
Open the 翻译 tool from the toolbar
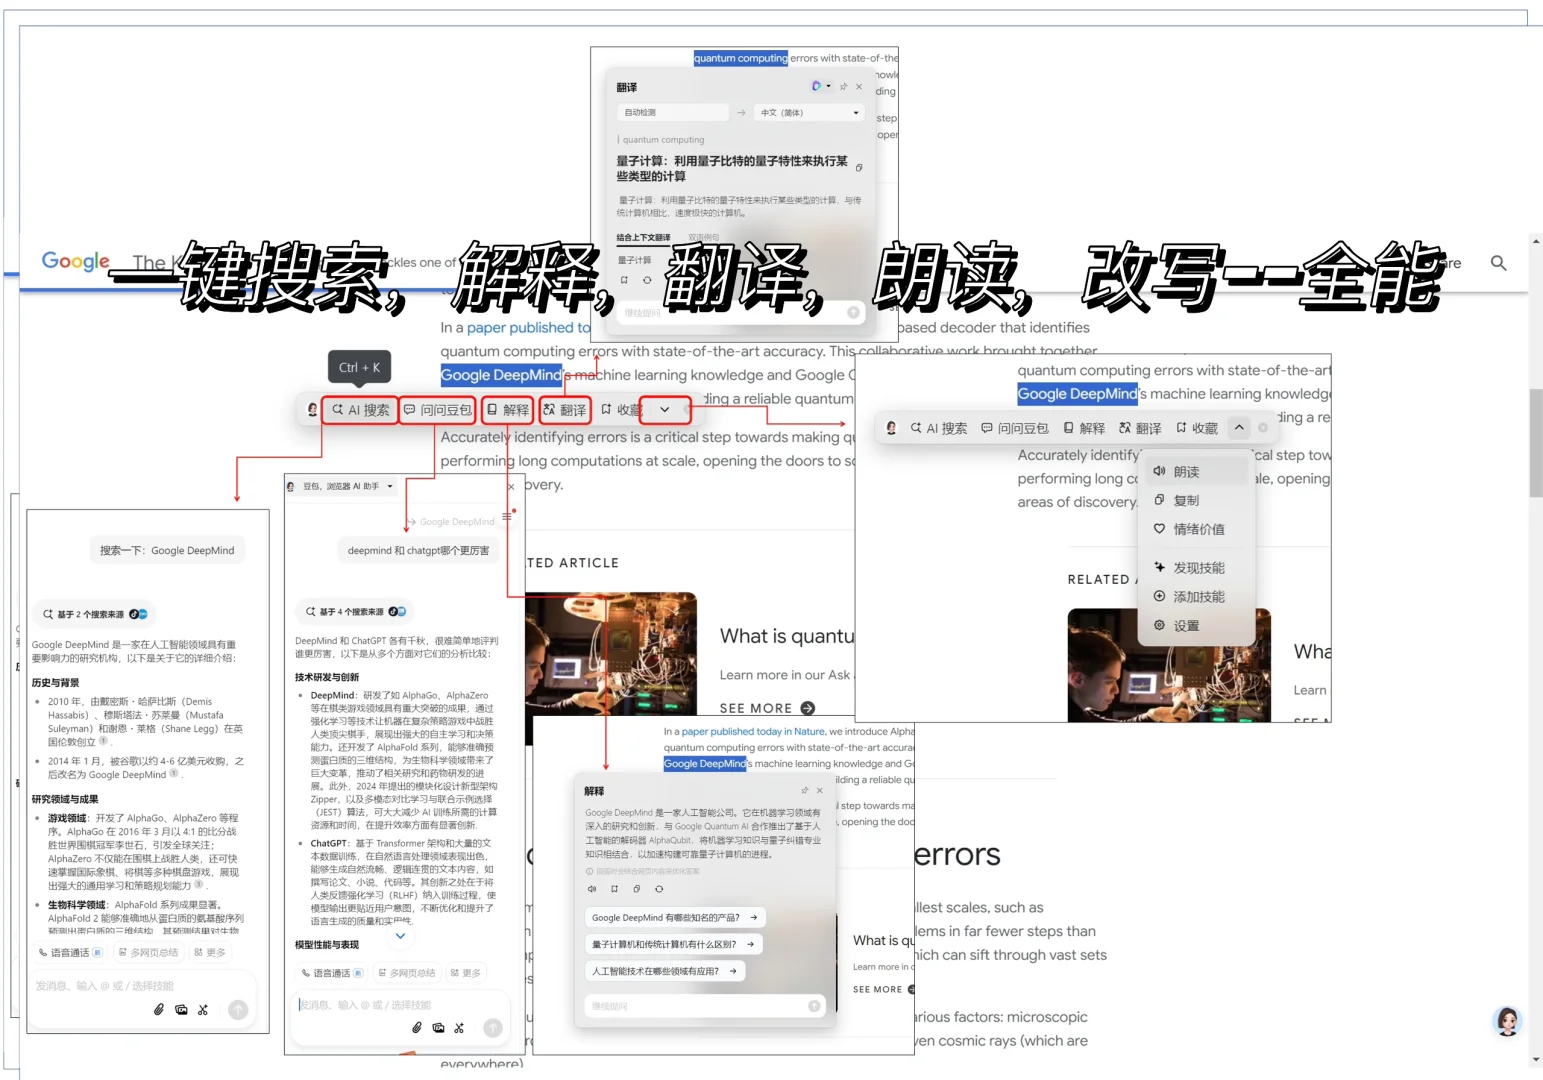pyautogui.click(x=565, y=409)
